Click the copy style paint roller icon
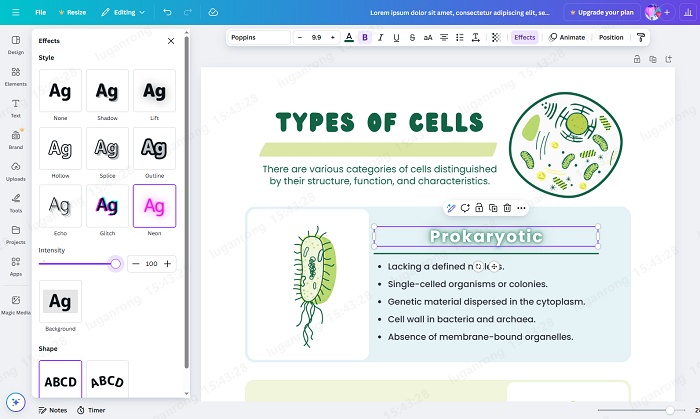Screen dimensions: 700x419 tap(640, 37)
